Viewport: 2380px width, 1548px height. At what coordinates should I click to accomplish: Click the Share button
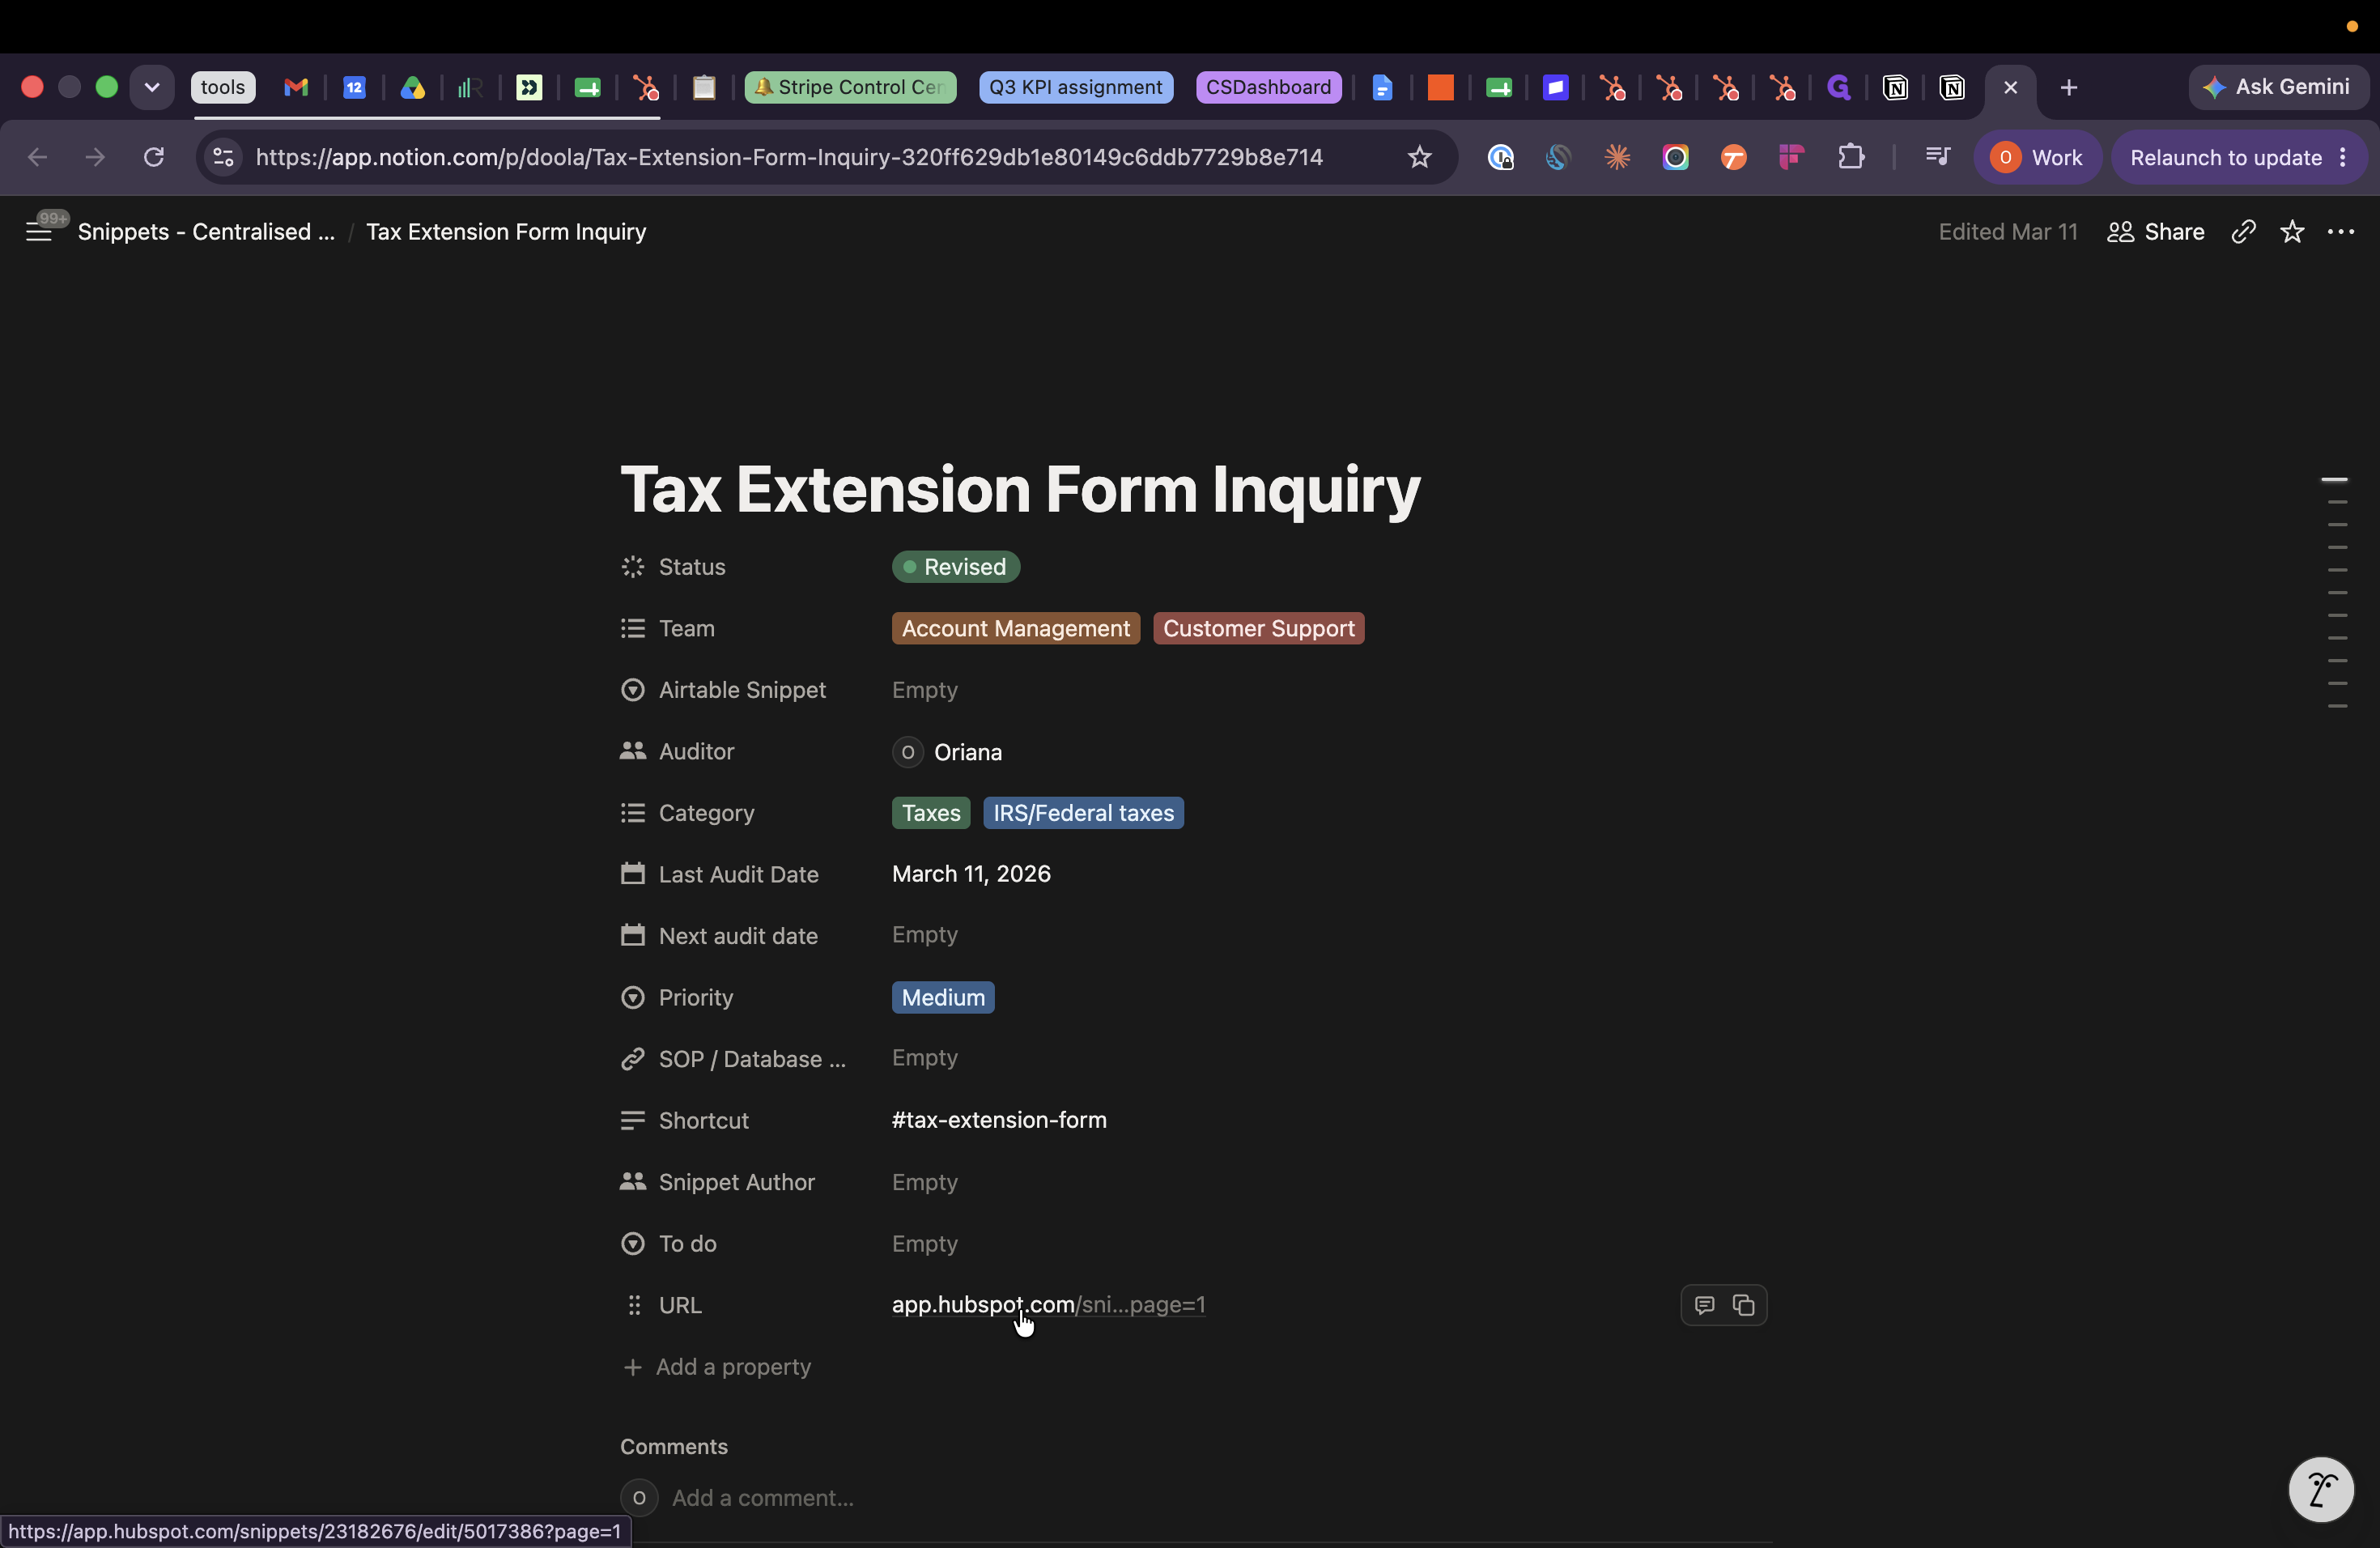click(x=2155, y=232)
